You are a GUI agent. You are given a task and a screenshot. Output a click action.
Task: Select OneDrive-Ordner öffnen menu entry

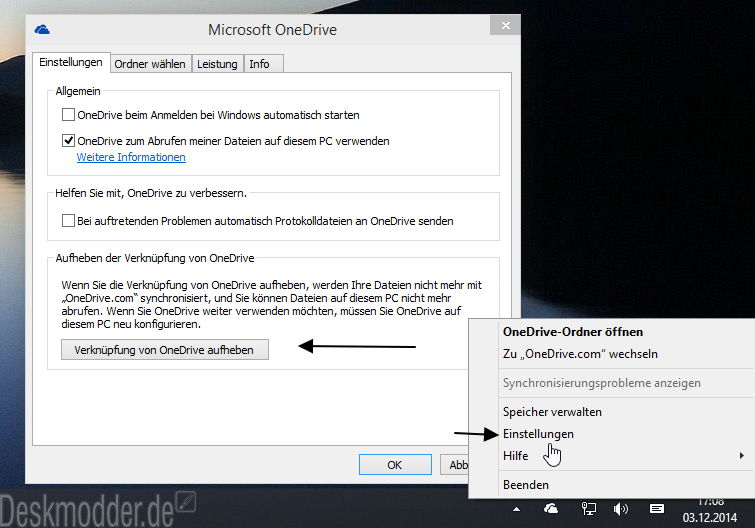point(572,332)
